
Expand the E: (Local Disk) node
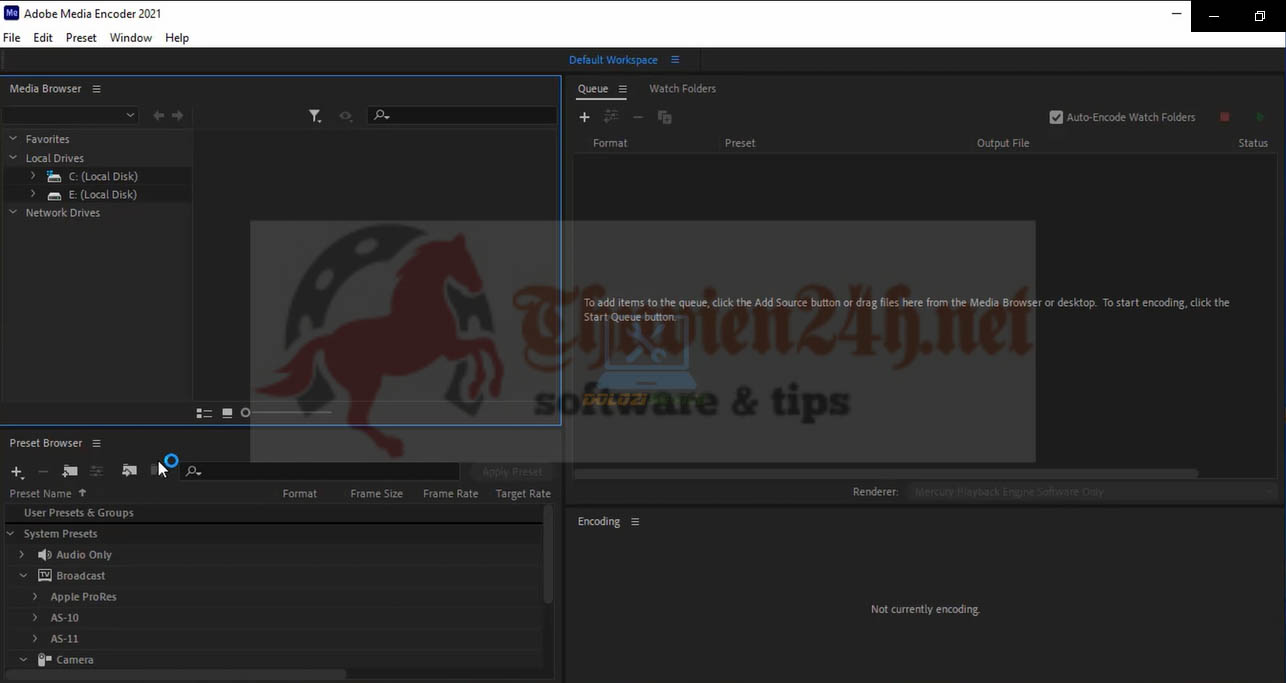pyautogui.click(x=33, y=194)
